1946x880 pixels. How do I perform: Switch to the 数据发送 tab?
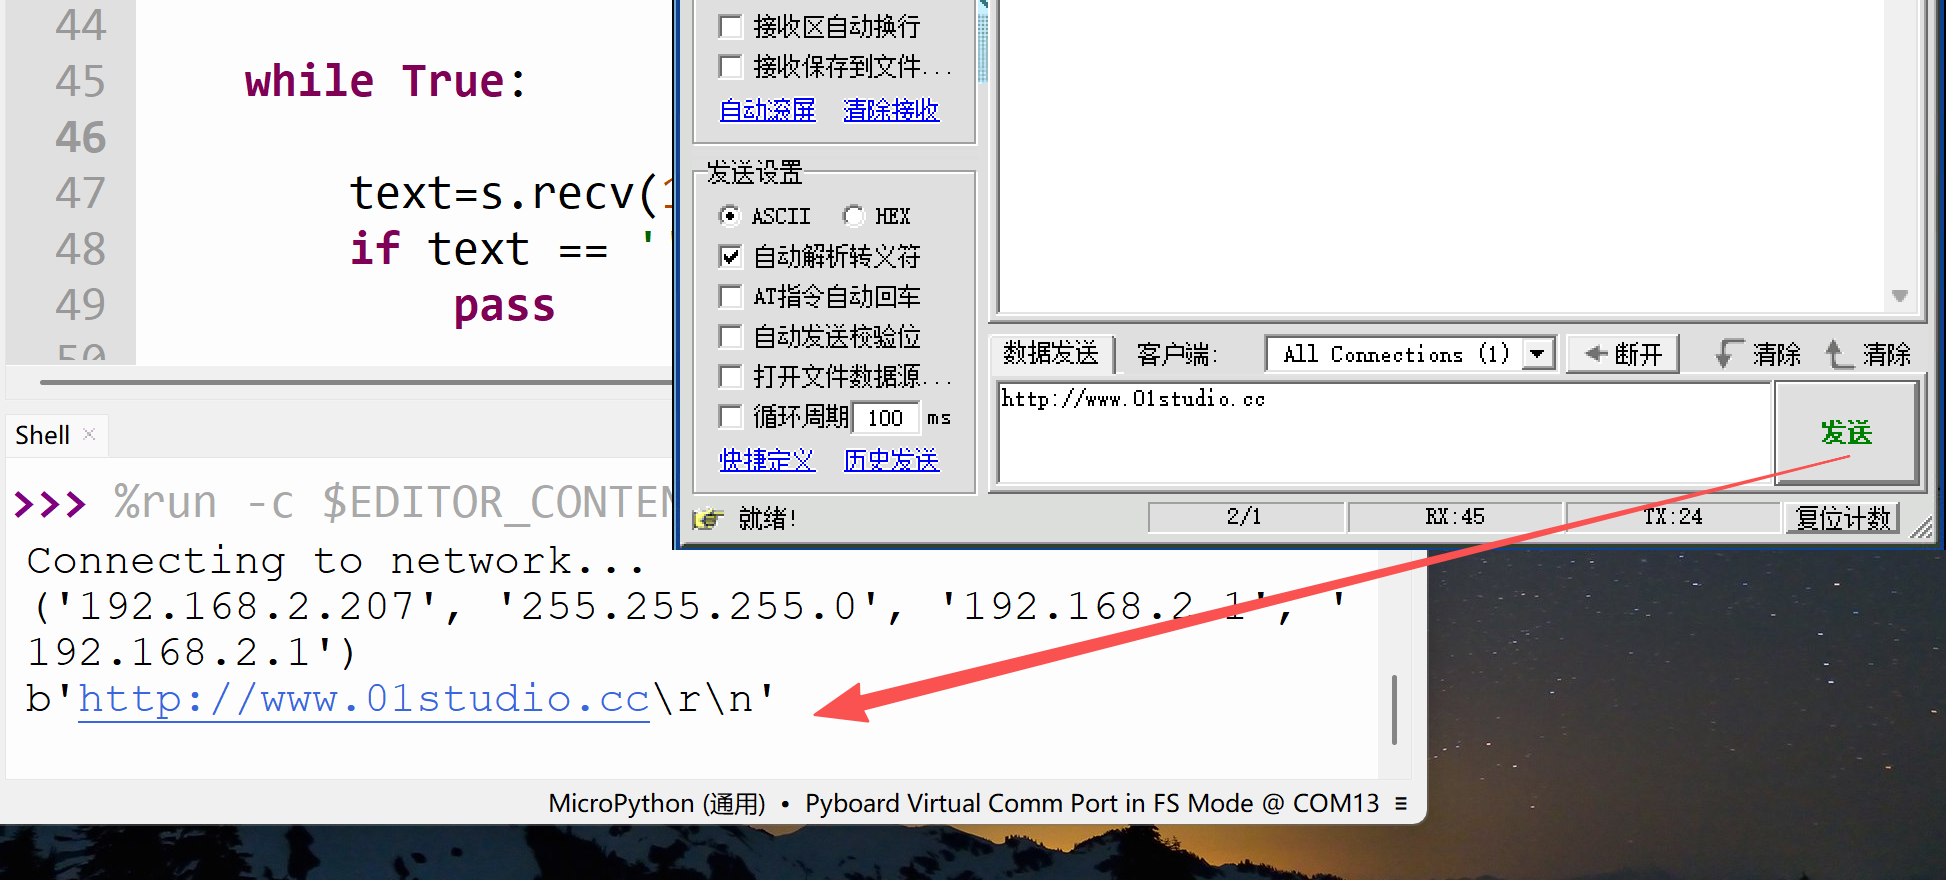1050,354
